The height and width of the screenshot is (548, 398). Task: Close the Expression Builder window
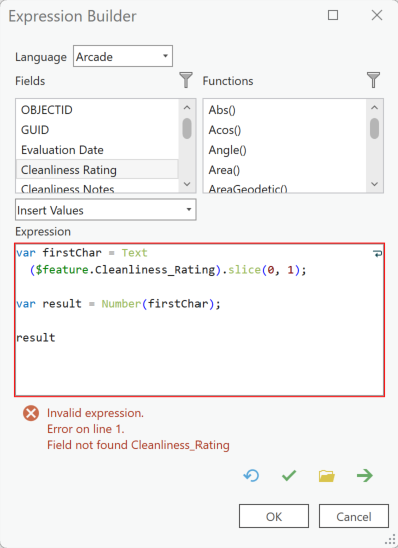377,15
